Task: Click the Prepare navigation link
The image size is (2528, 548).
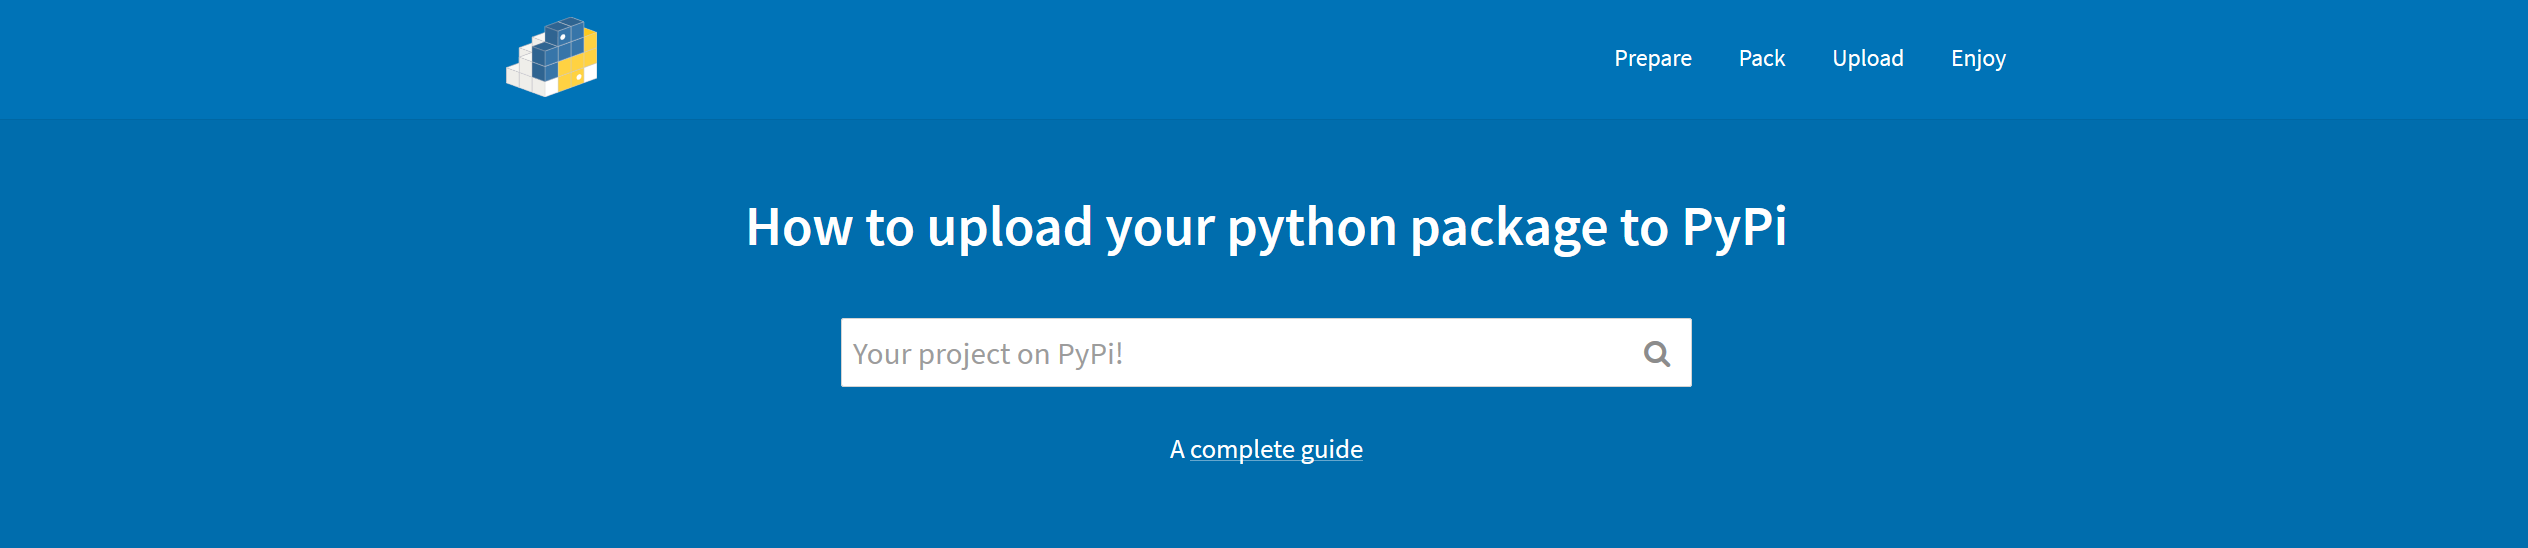Action: click(1652, 58)
